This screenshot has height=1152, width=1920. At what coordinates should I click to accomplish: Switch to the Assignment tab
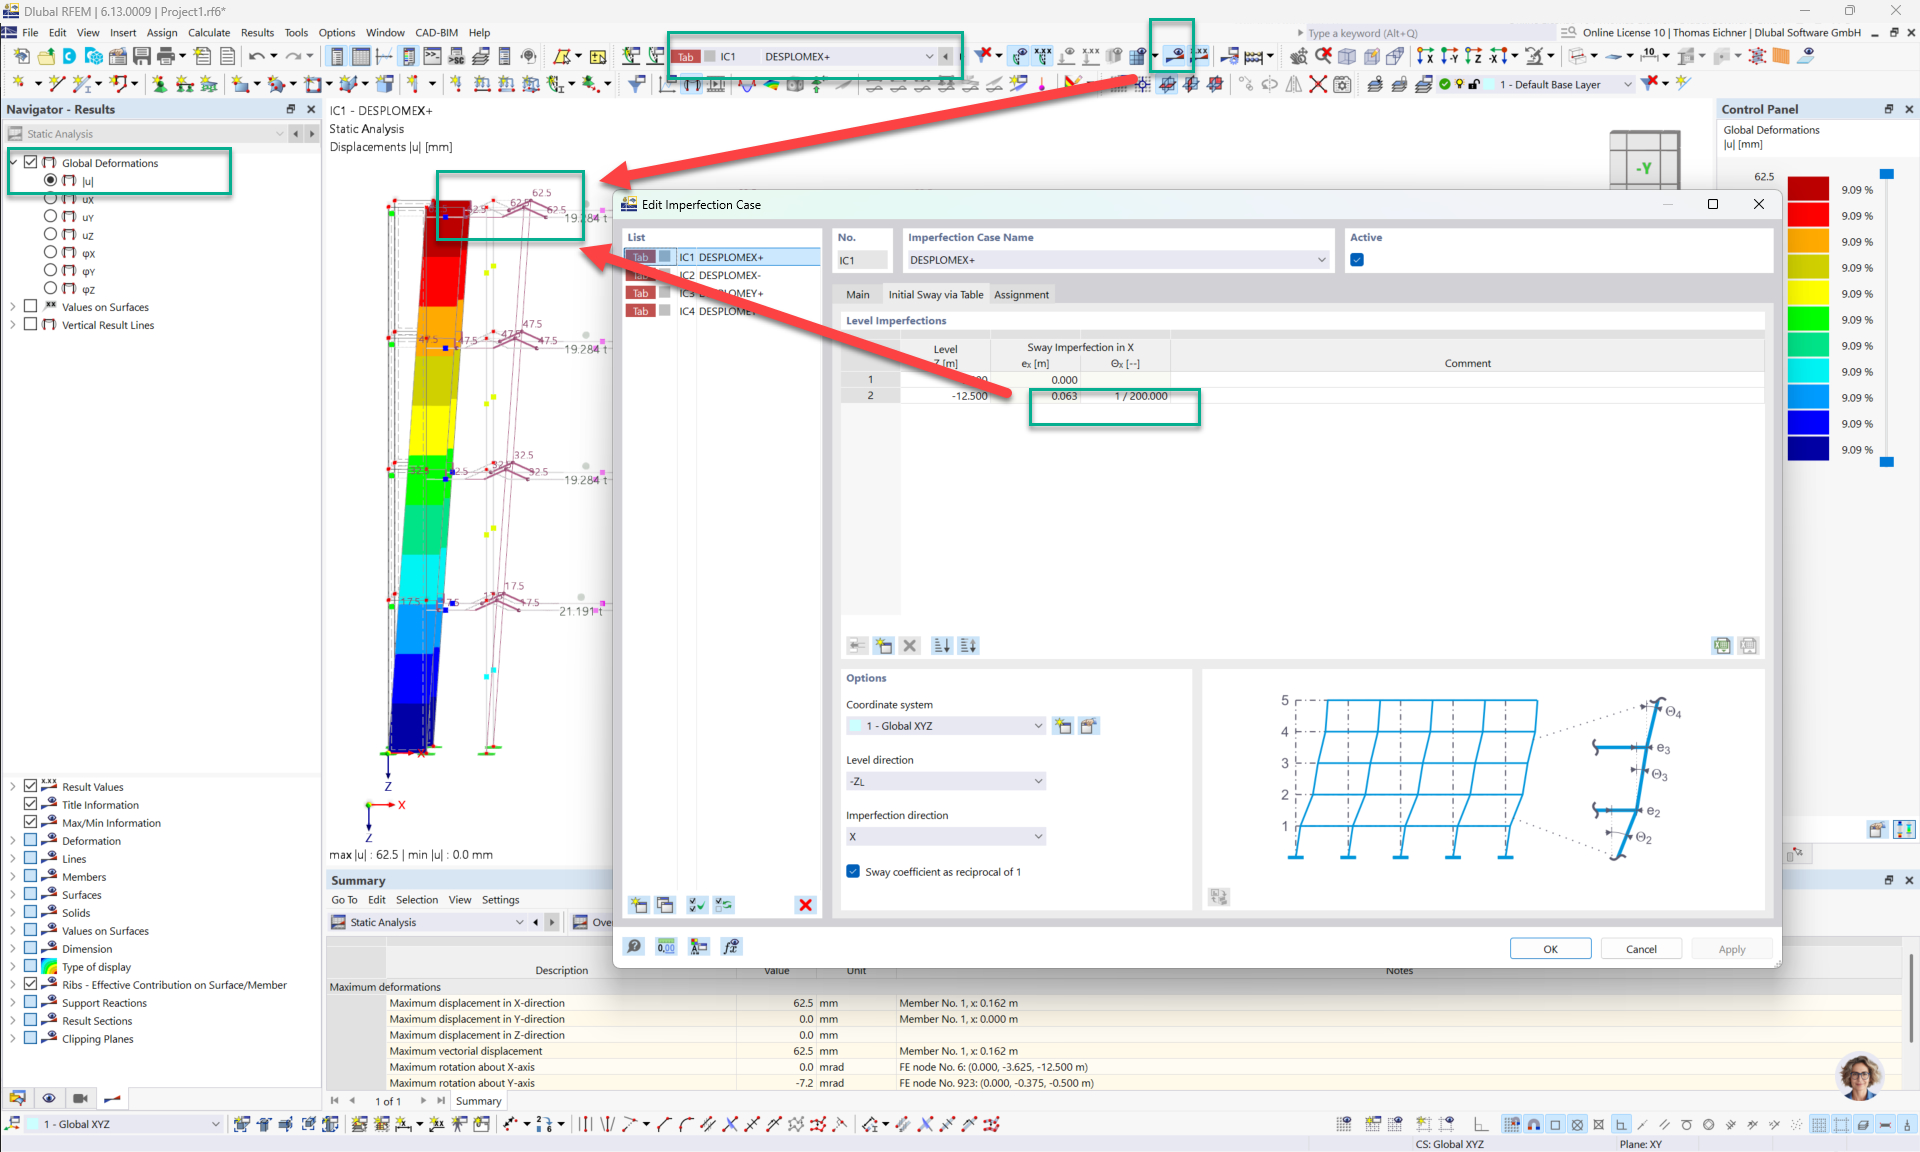coord(1020,295)
